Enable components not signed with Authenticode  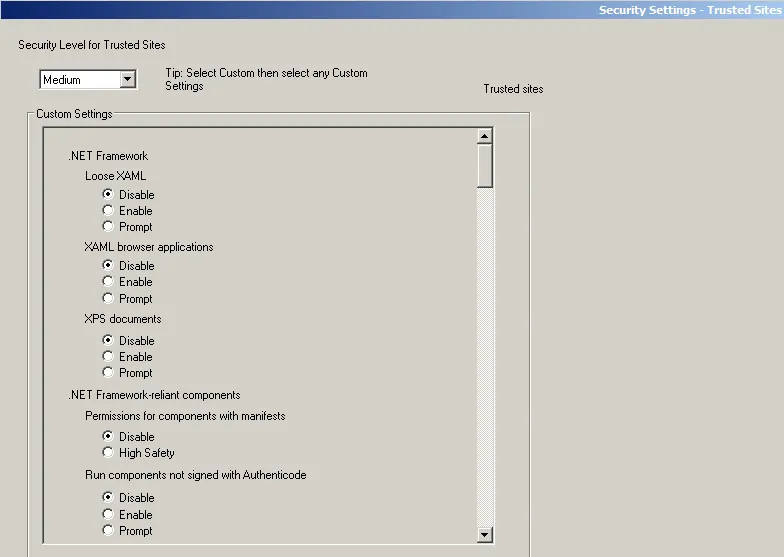click(x=108, y=514)
